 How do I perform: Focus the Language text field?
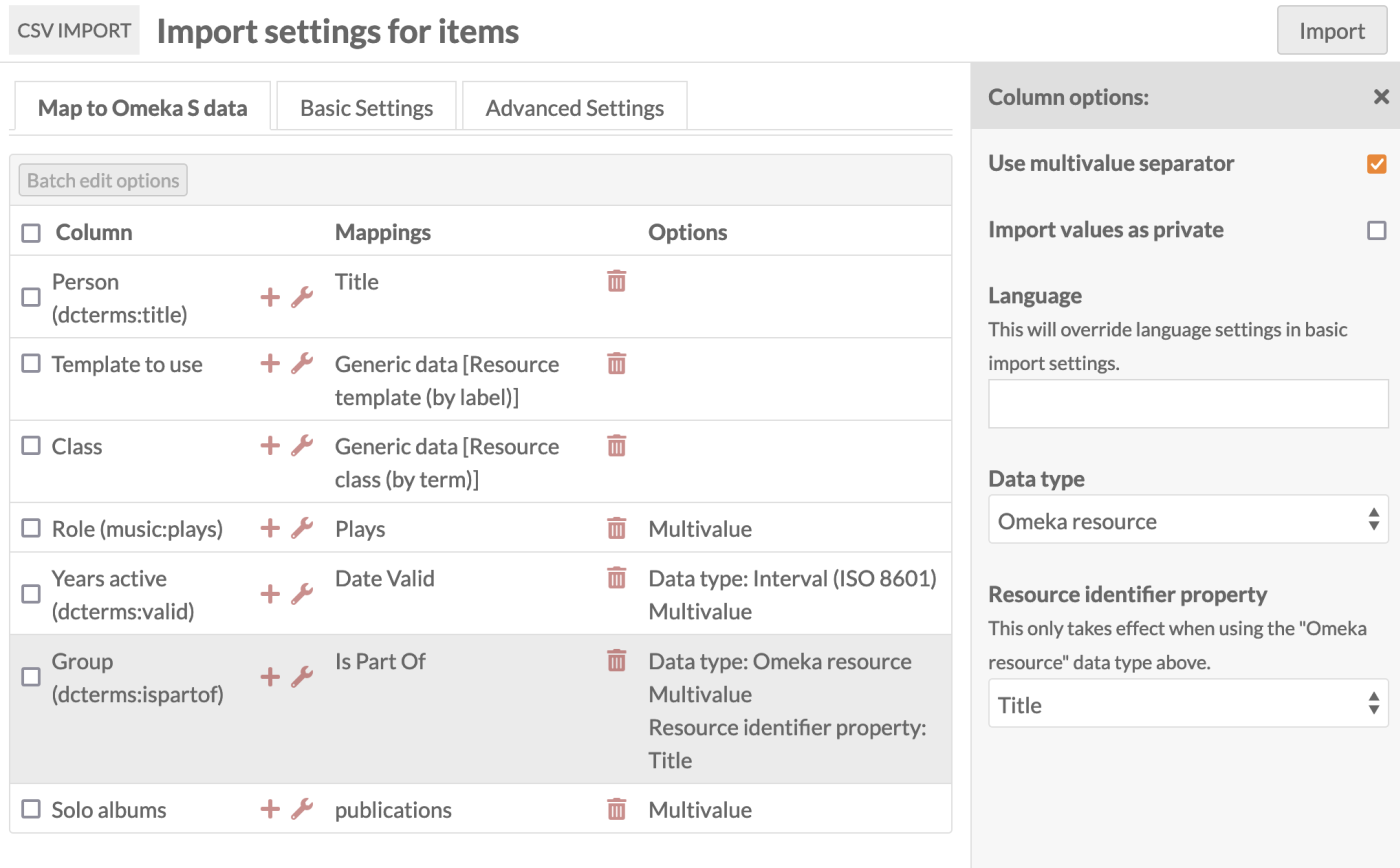click(x=1188, y=404)
